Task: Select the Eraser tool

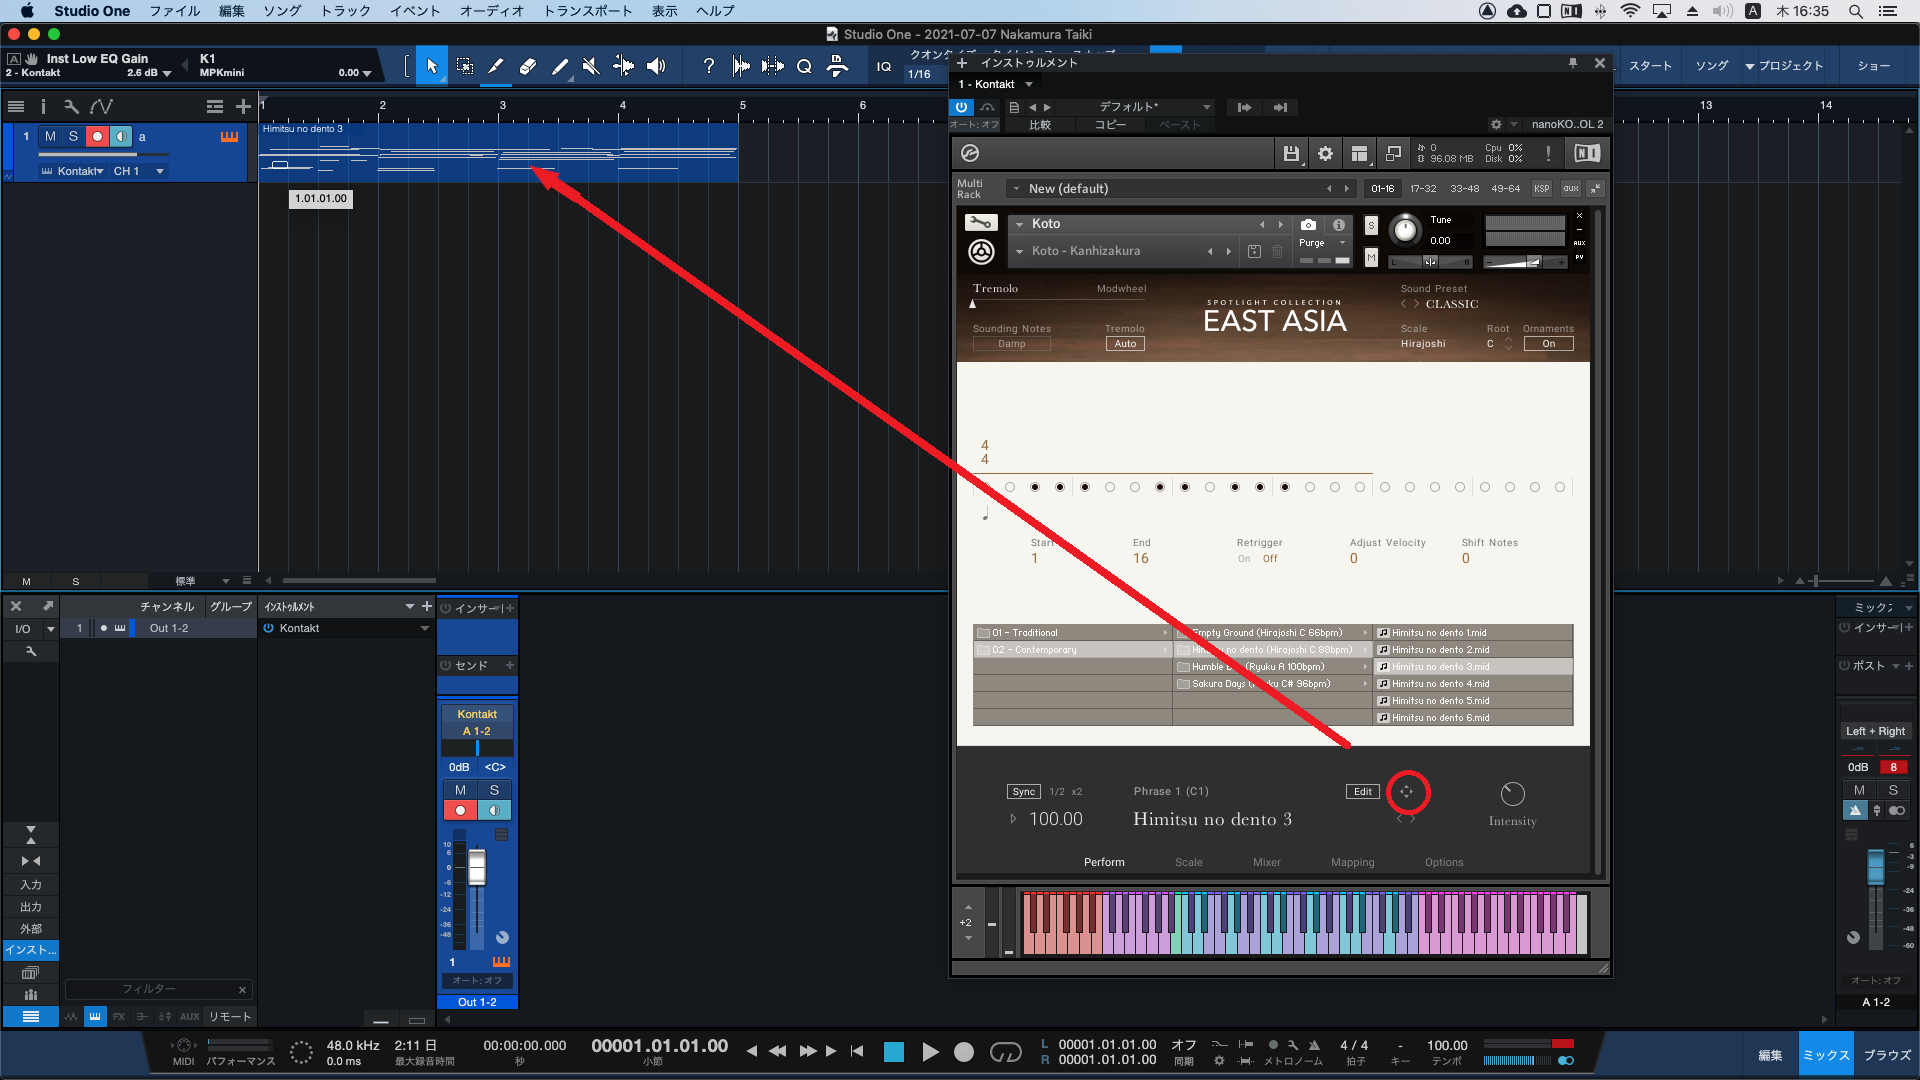Action: point(528,66)
